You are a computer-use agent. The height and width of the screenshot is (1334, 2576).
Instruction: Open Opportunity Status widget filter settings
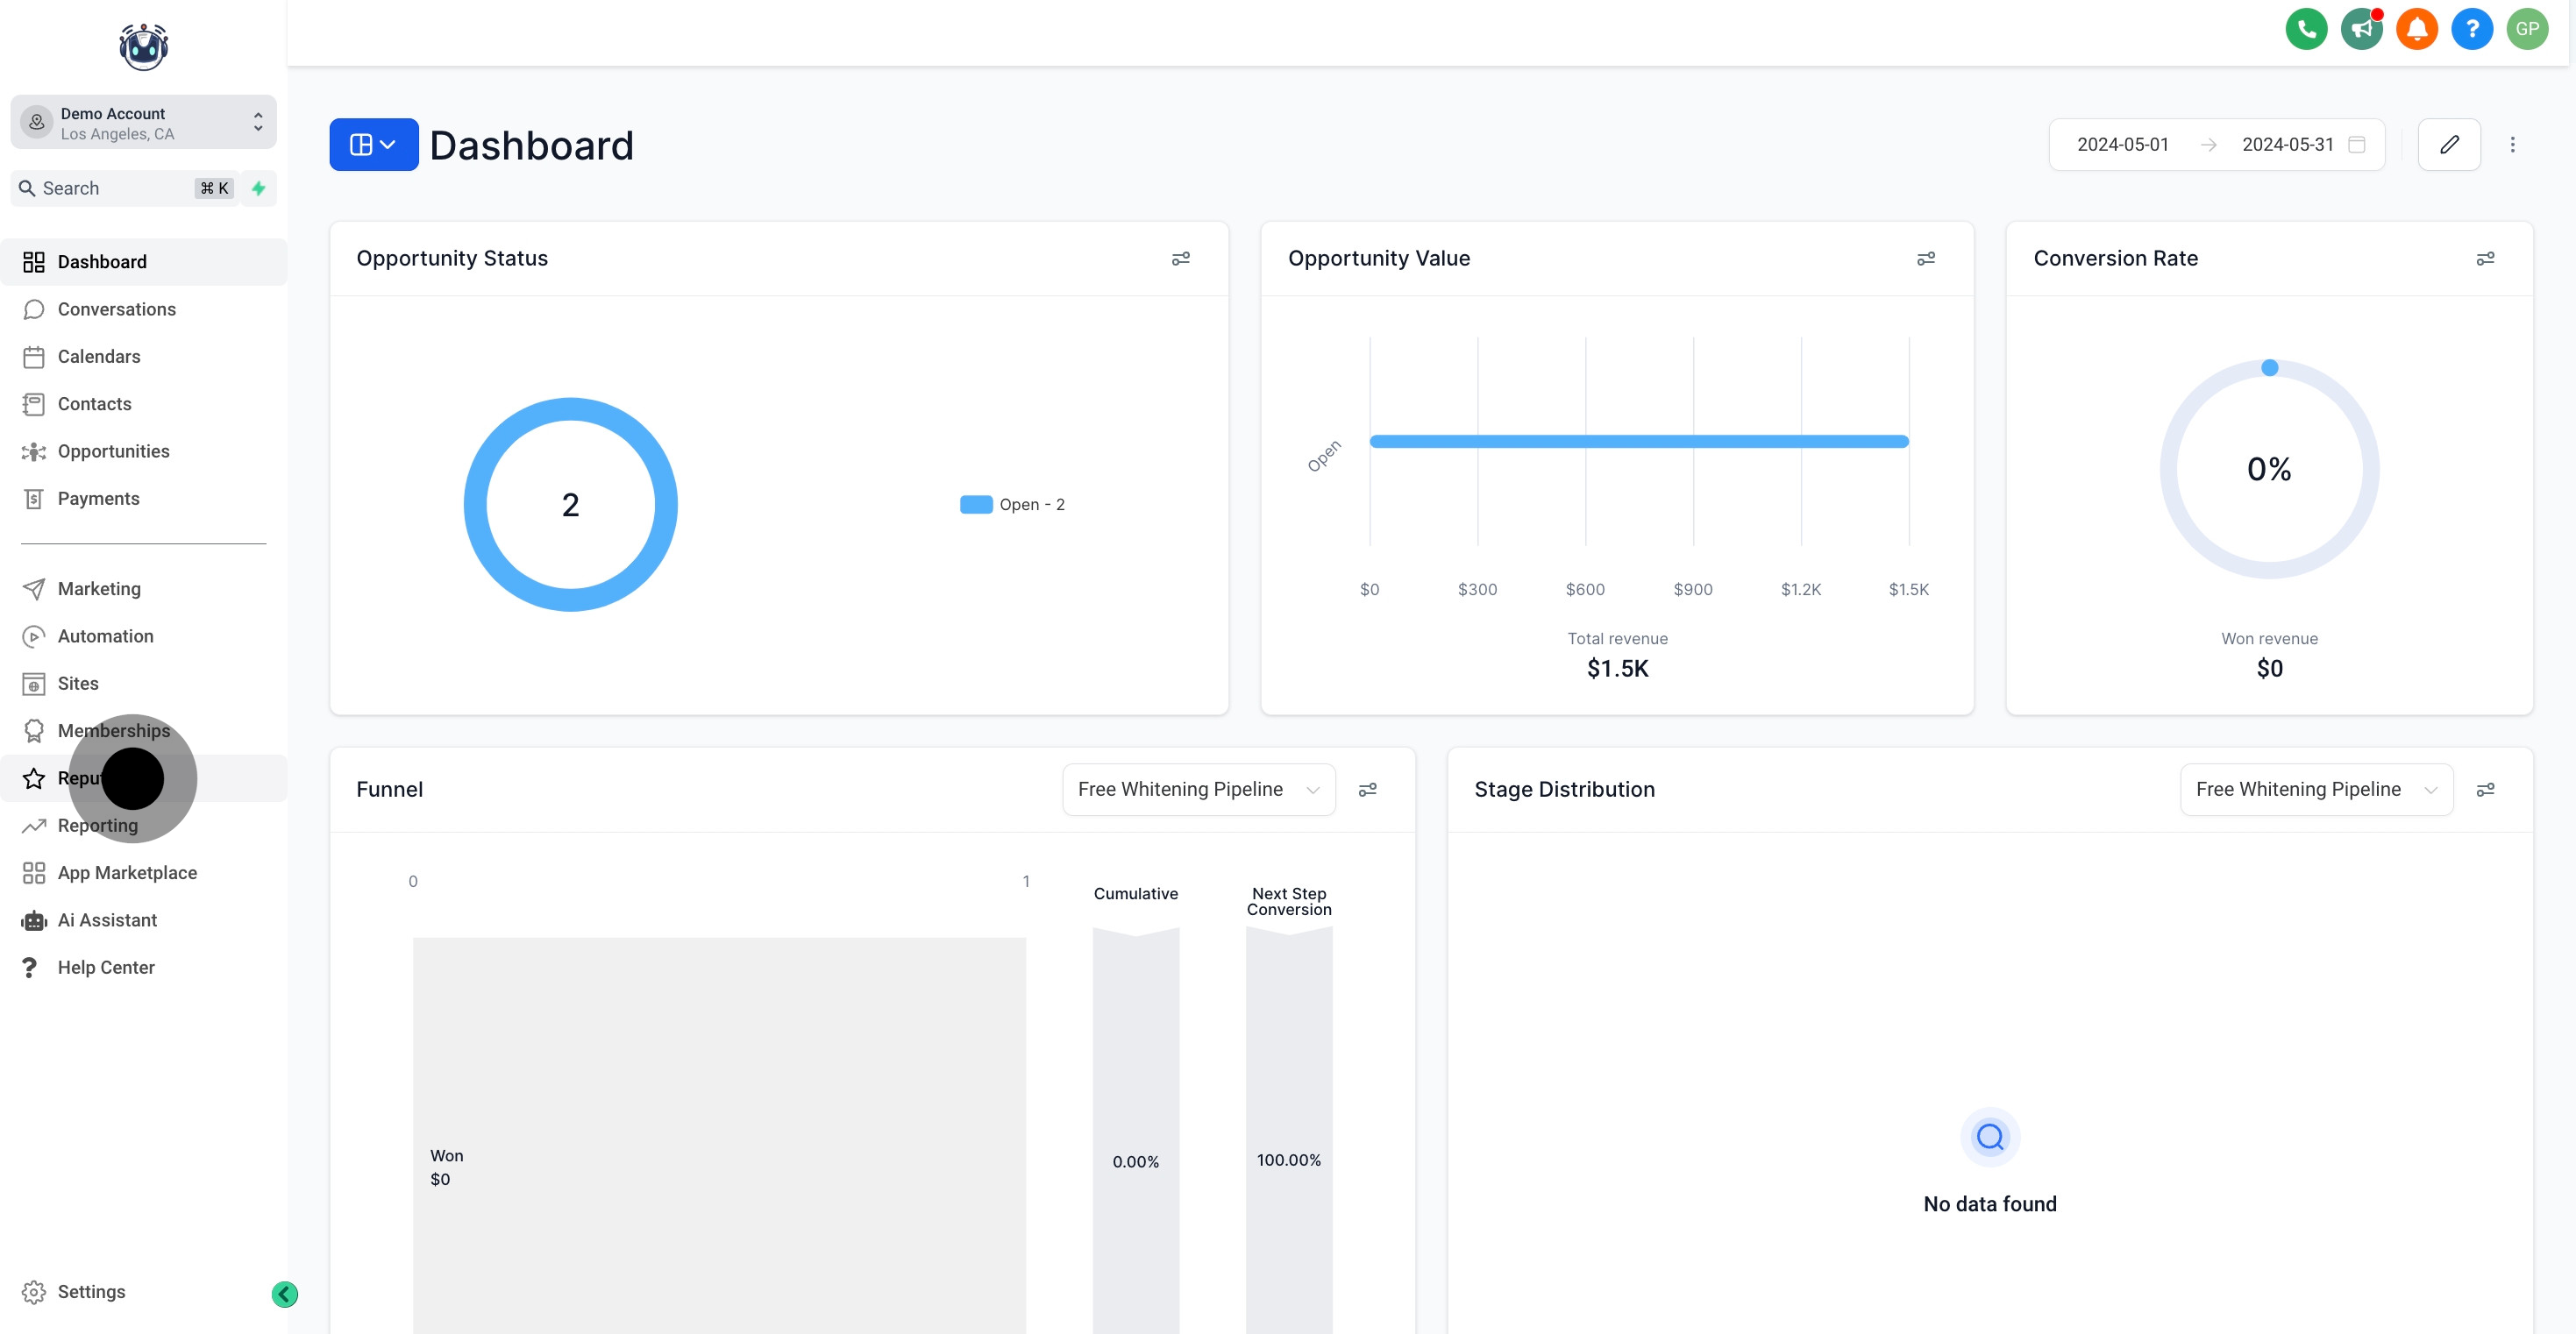(x=1180, y=259)
